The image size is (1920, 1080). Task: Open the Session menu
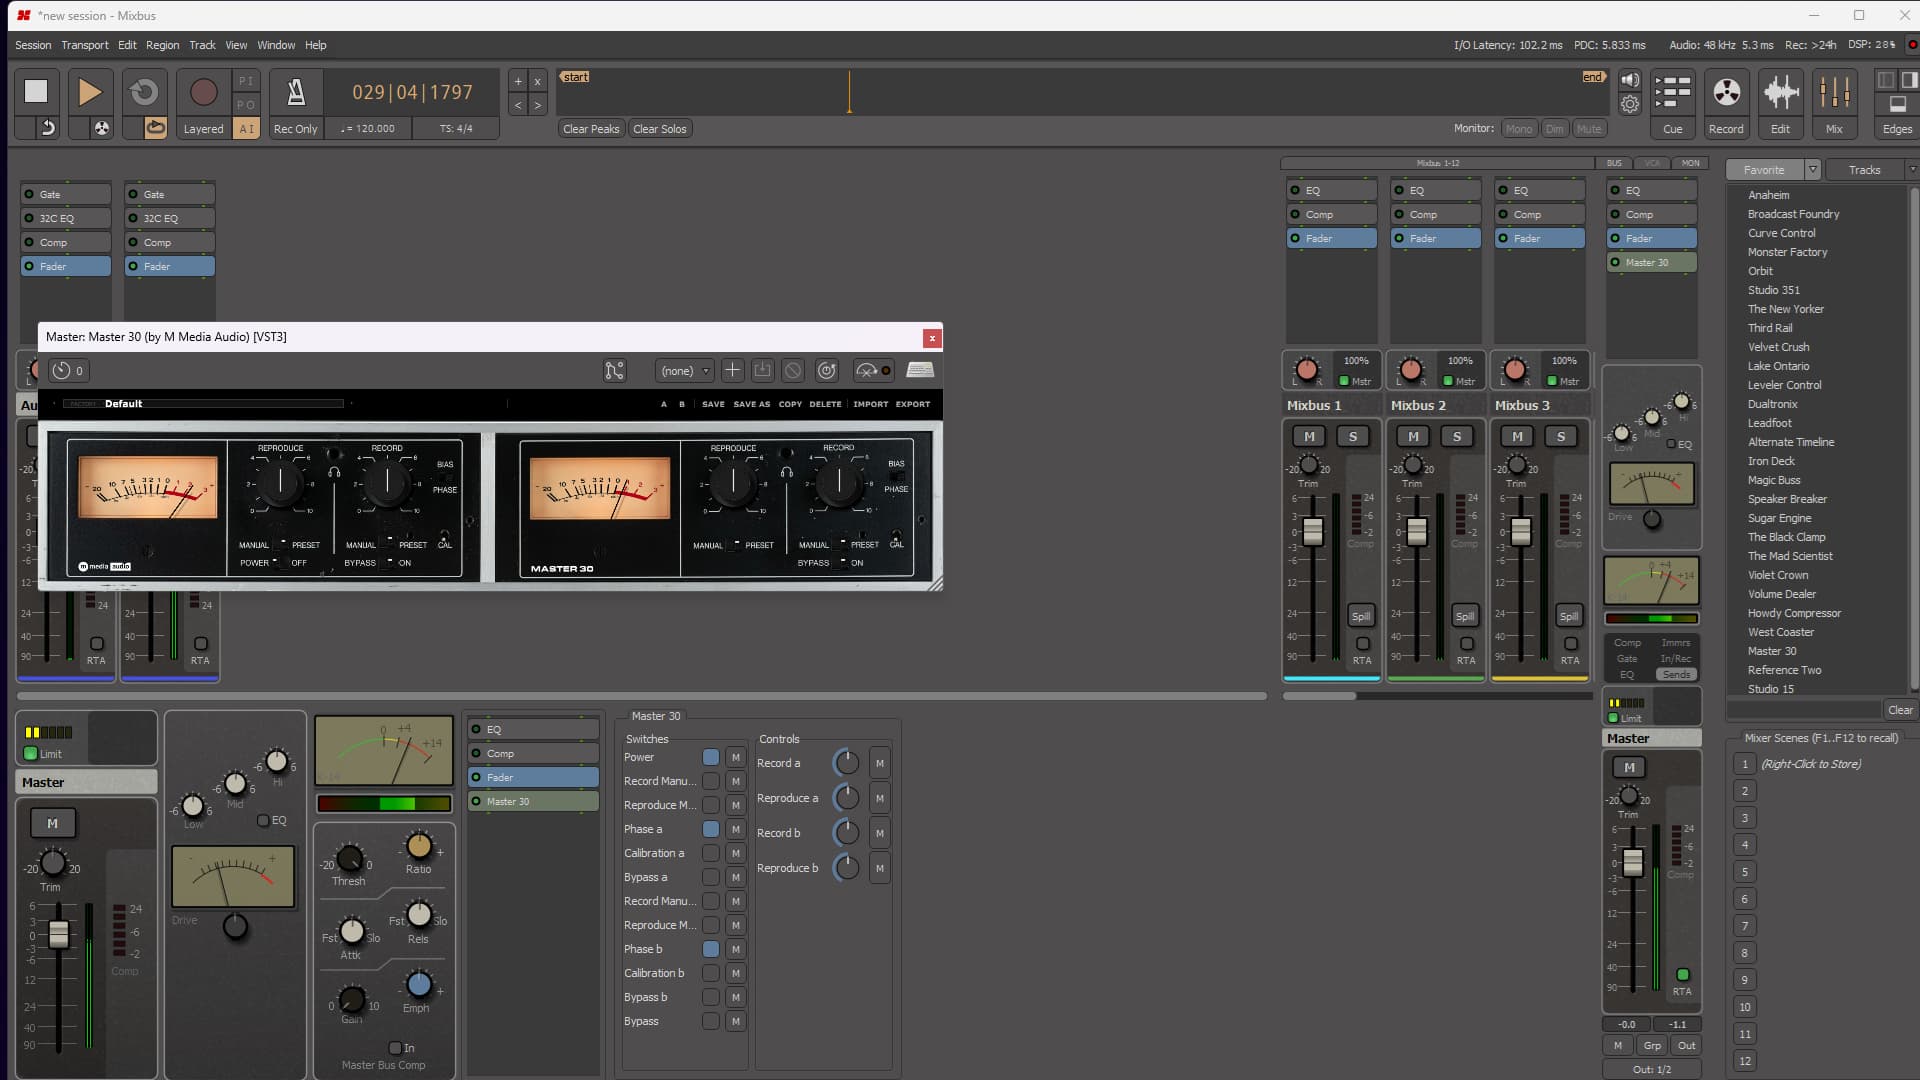[33, 45]
